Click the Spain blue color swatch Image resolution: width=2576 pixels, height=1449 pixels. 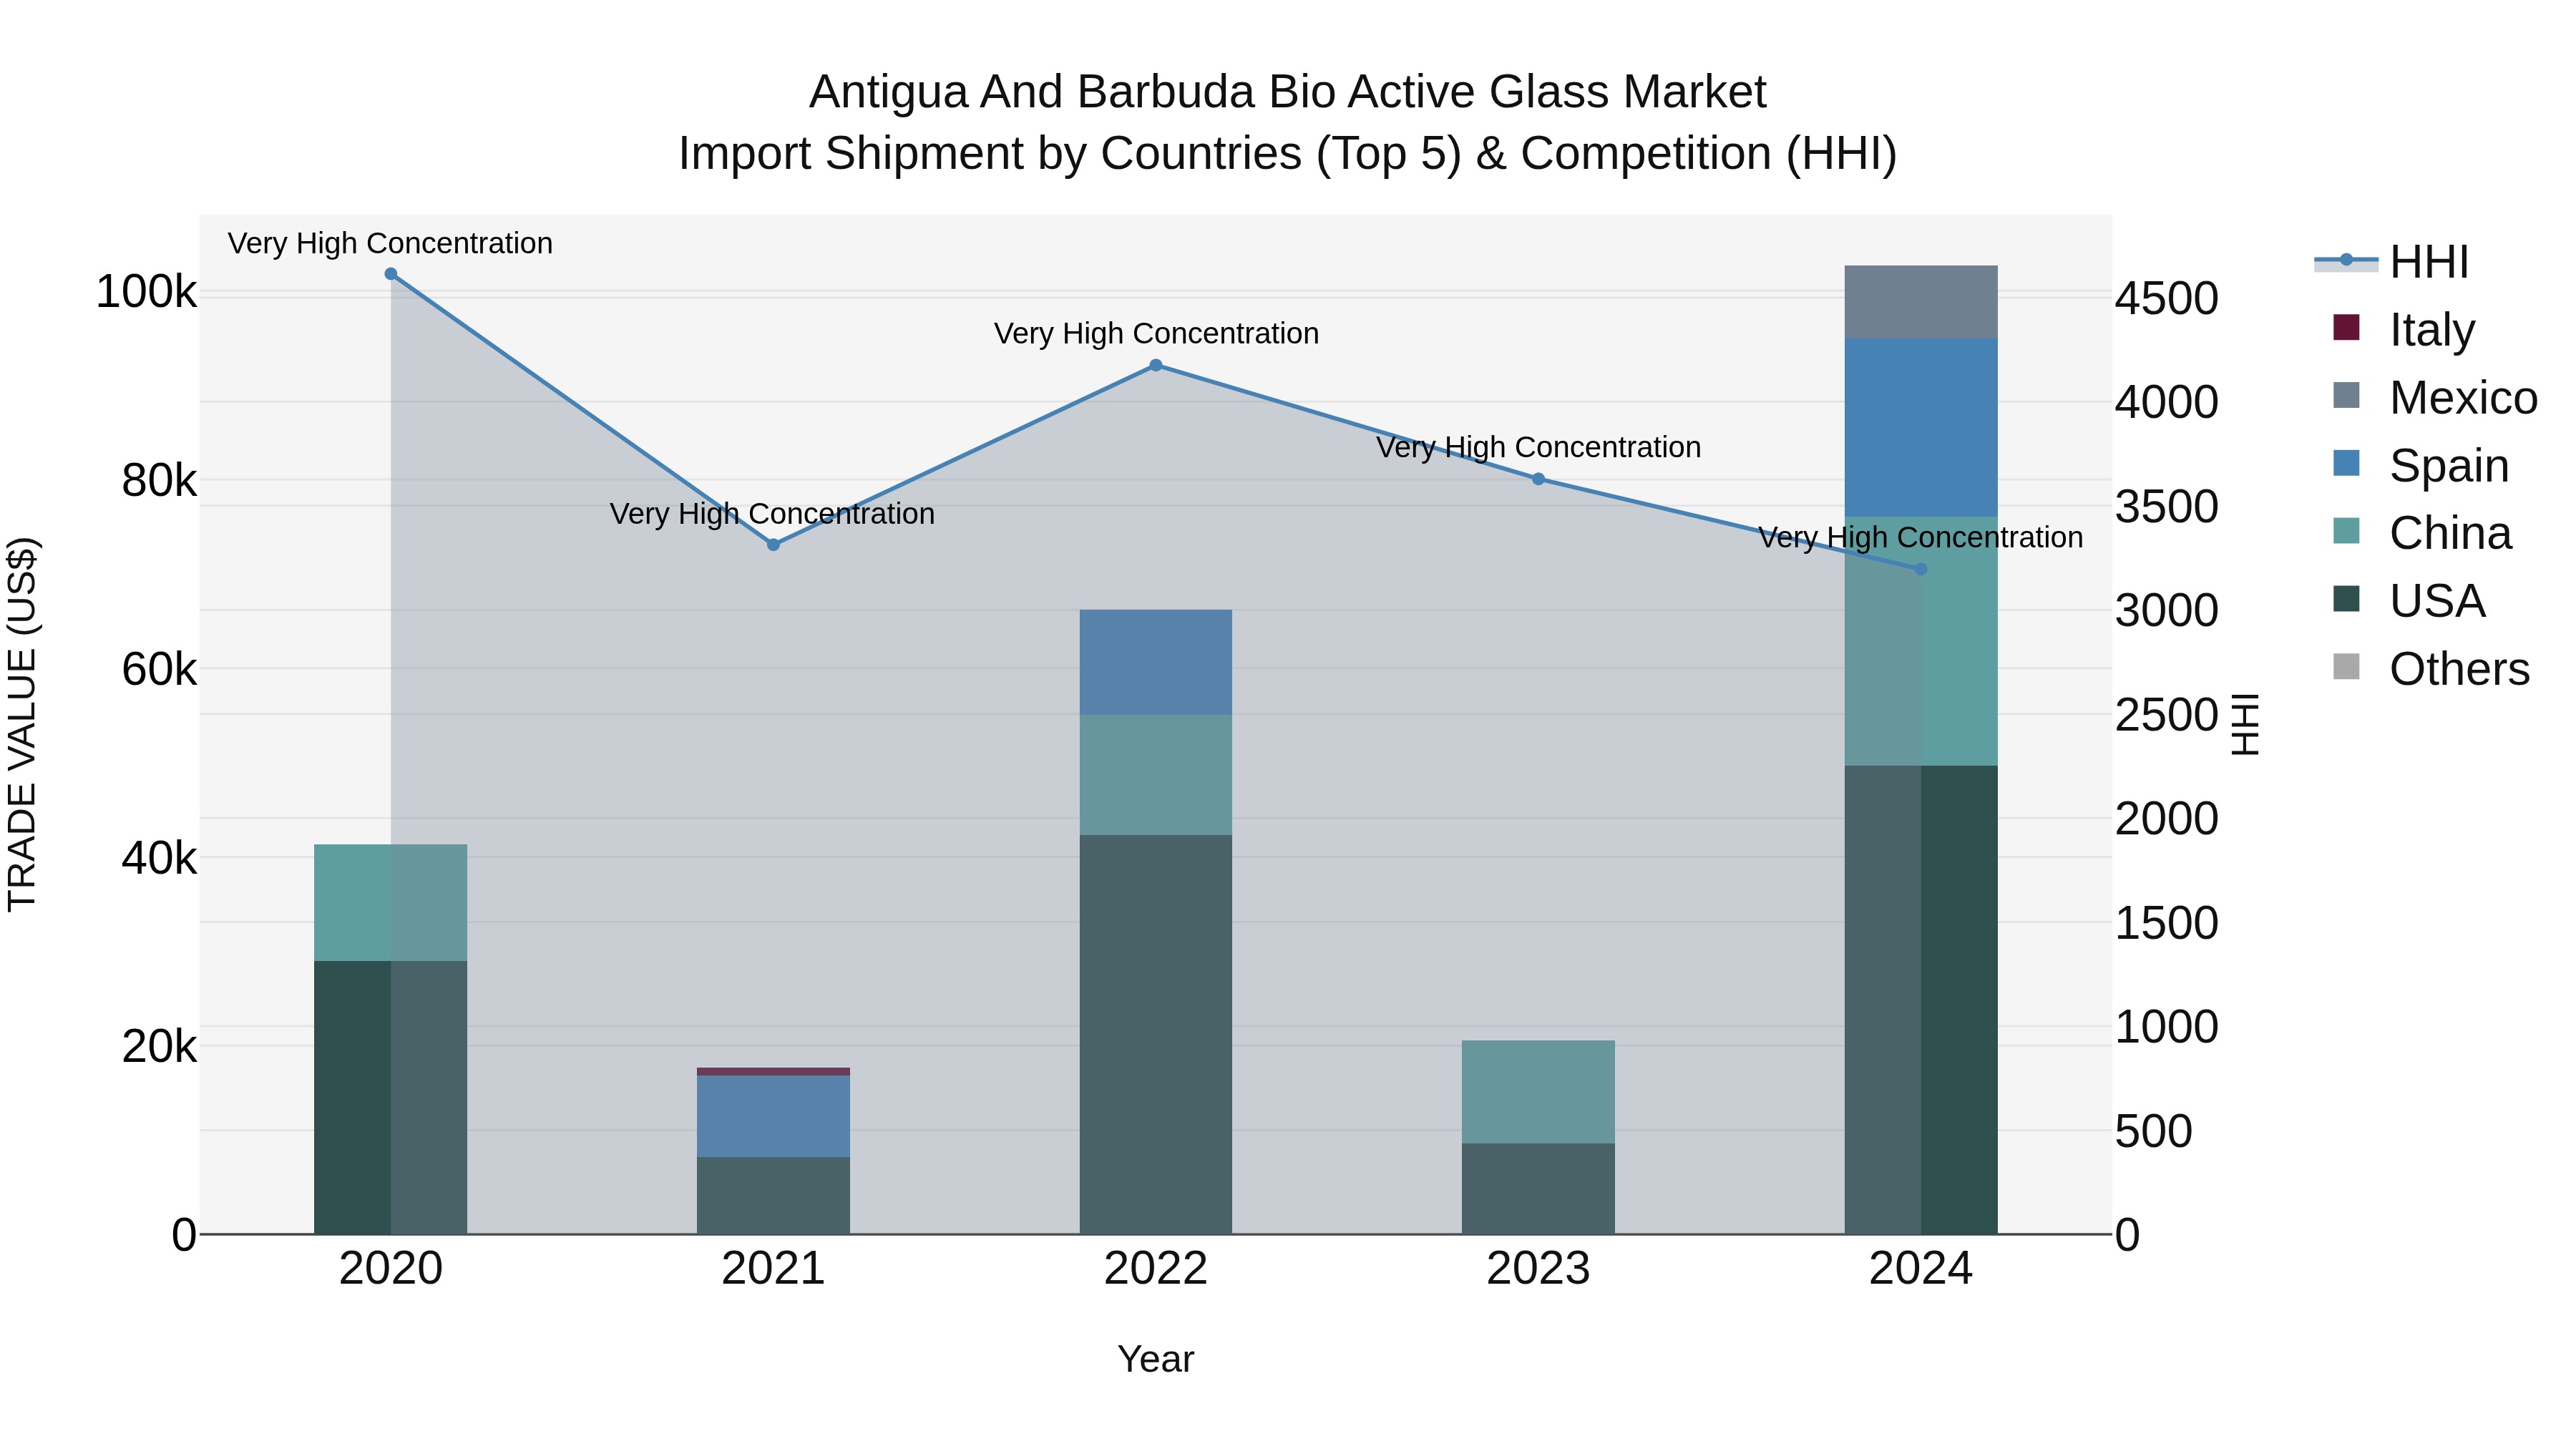click(2346, 463)
